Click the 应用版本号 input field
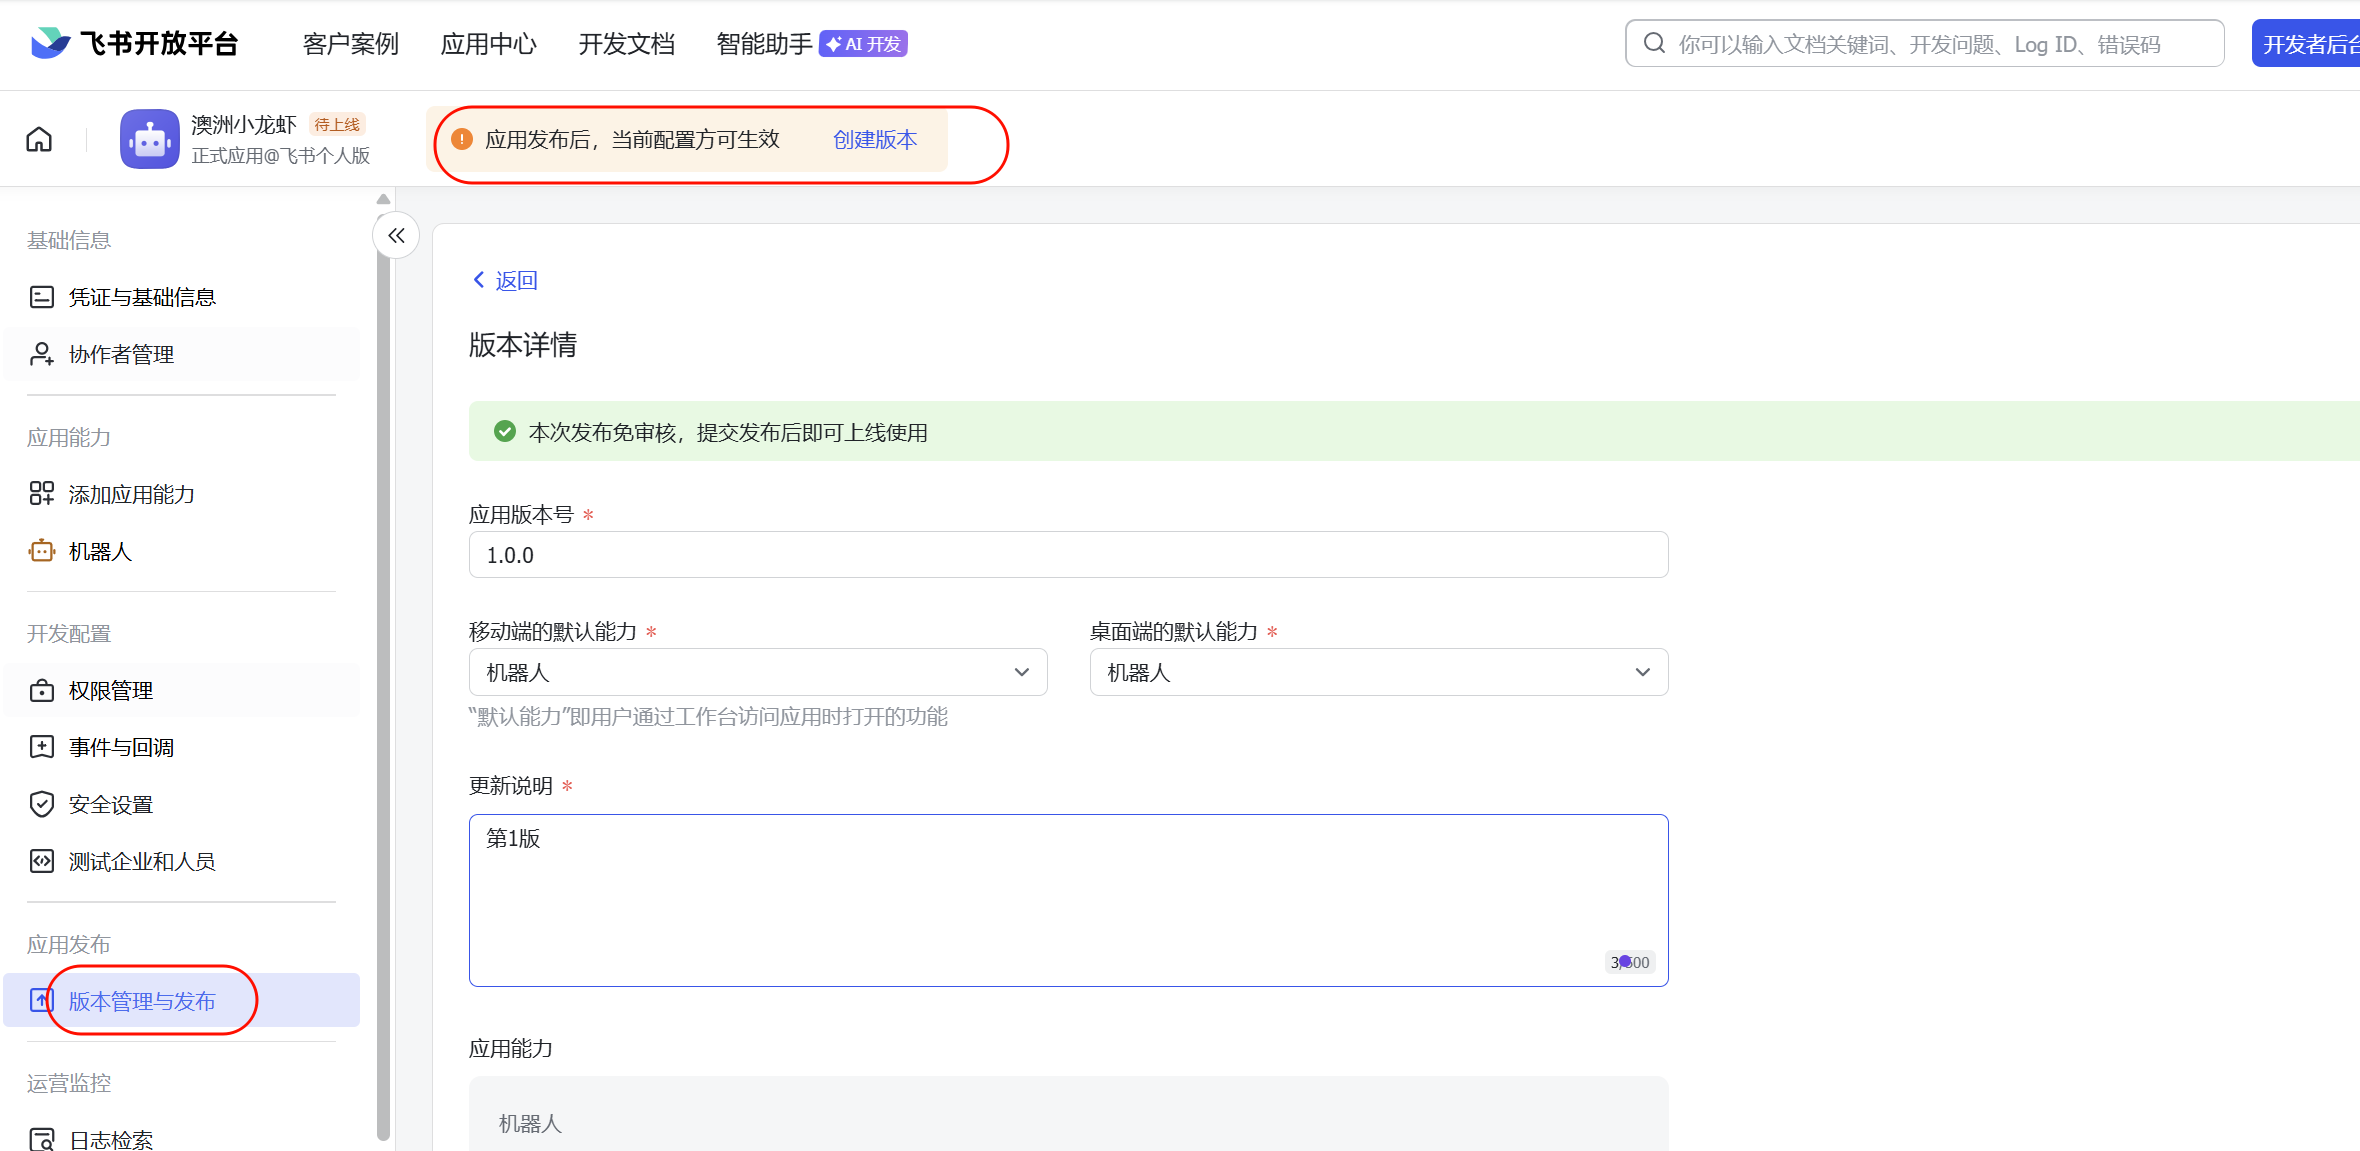The height and width of the screenshot is (1151, 2360). click(x=1068, y=555)
